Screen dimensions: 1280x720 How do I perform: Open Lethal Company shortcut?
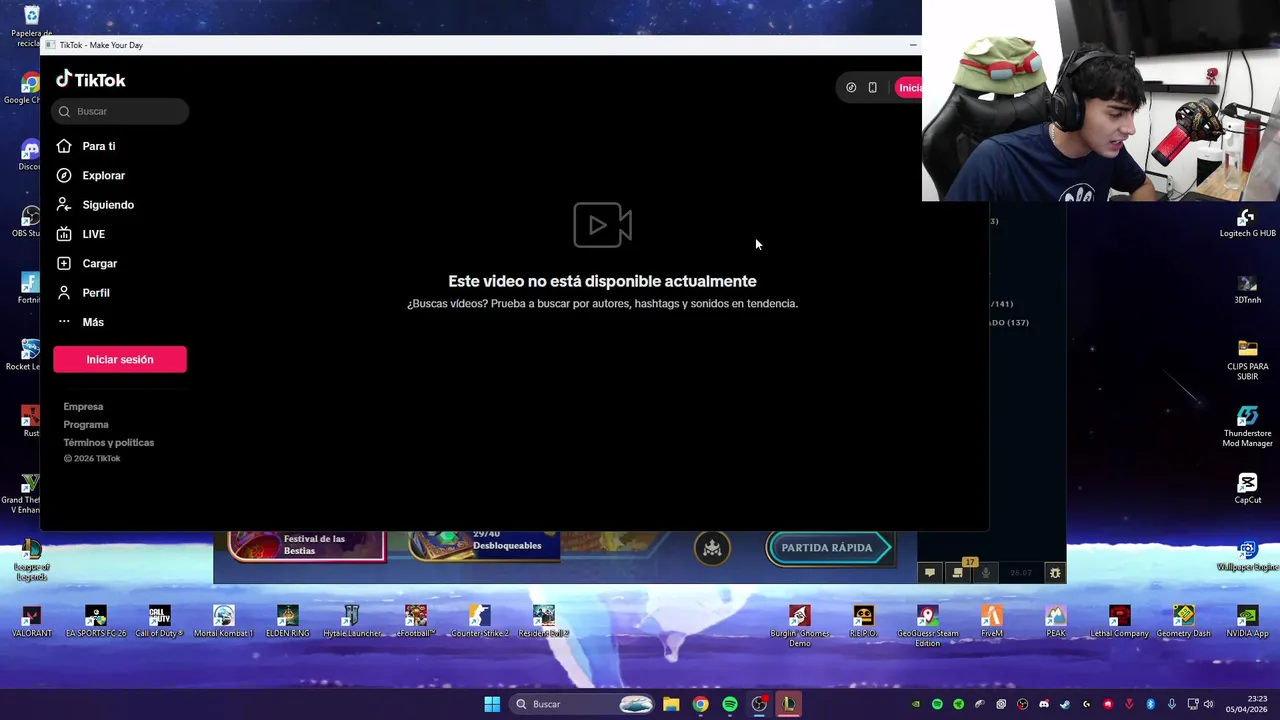(1120, 621)
